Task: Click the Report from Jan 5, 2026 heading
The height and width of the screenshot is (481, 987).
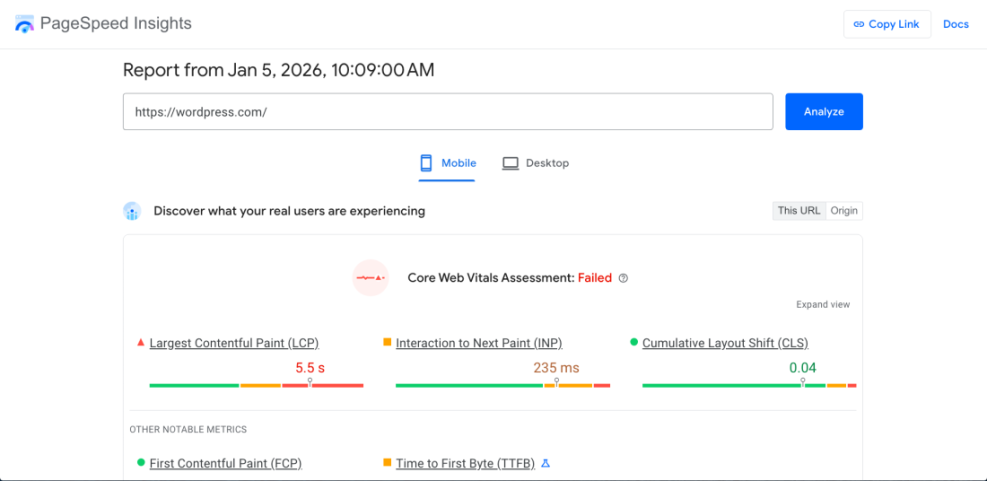Action: click(278, 70)
